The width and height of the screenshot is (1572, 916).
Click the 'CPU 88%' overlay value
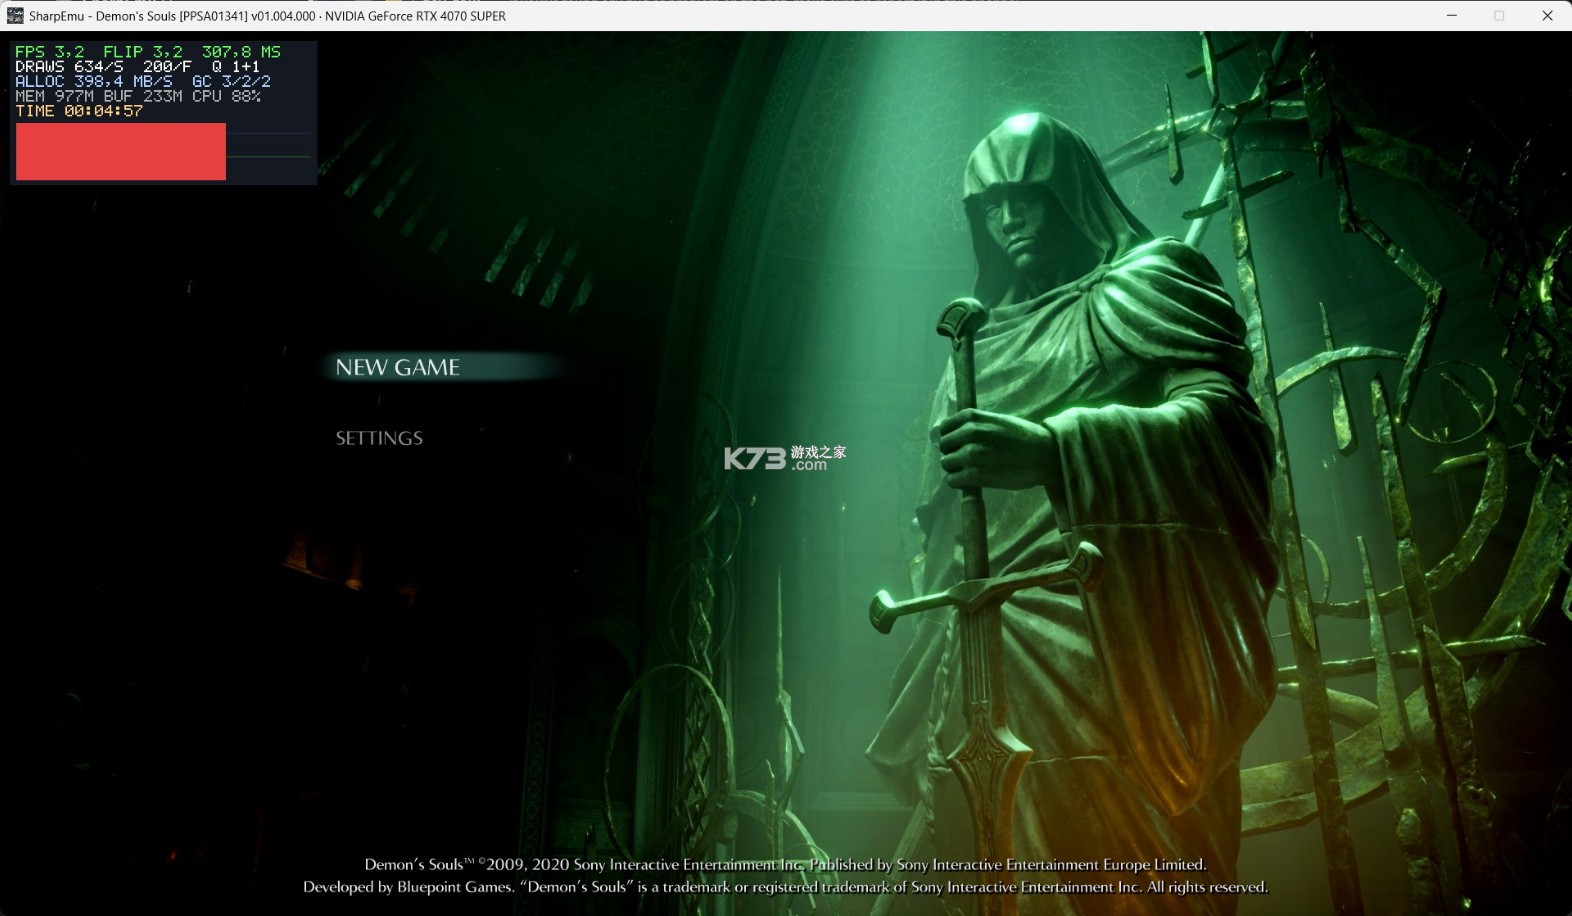tap(227, 96)
